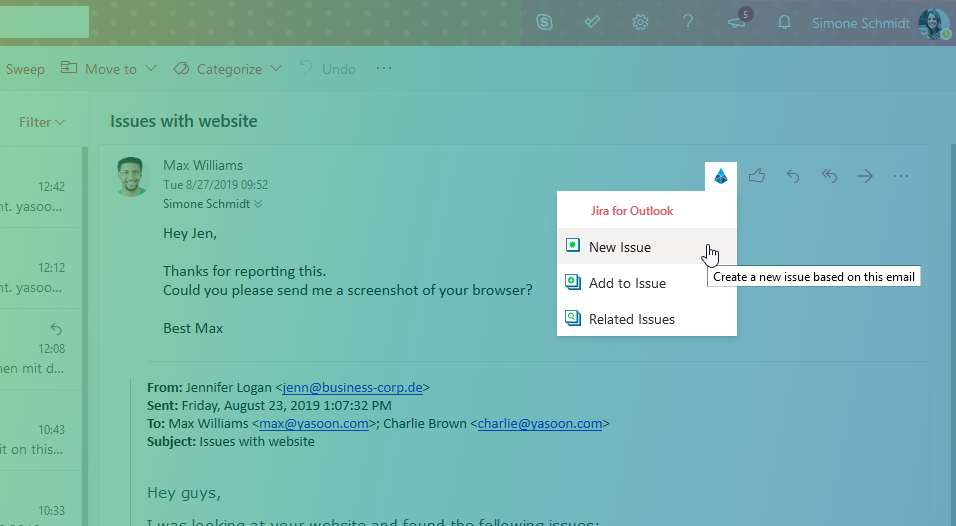Screen dimensions: 956x526
Task: Open Simone Schmidt account profile picture
Action: pos(933,23)
